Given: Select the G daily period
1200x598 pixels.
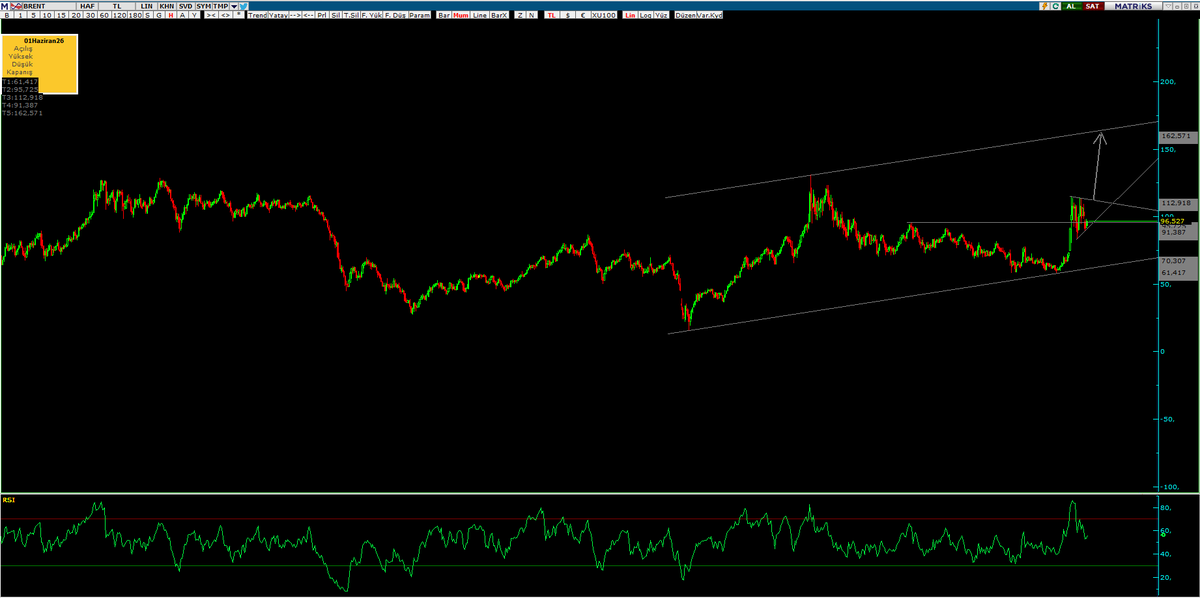Looking at the screenshot, I should [158, 15].
